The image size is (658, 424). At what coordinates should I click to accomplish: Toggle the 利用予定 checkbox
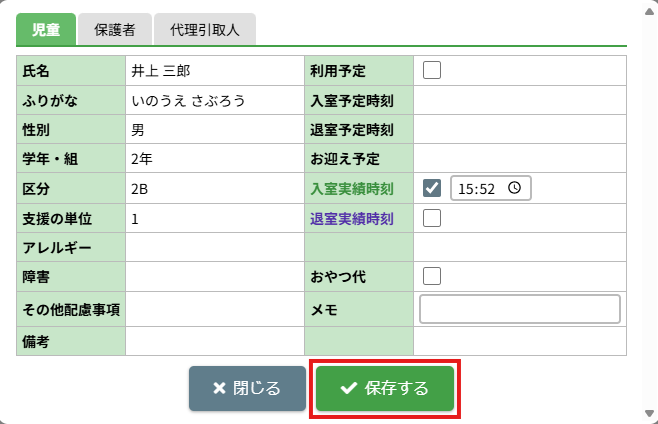click(x=432, y=71)
